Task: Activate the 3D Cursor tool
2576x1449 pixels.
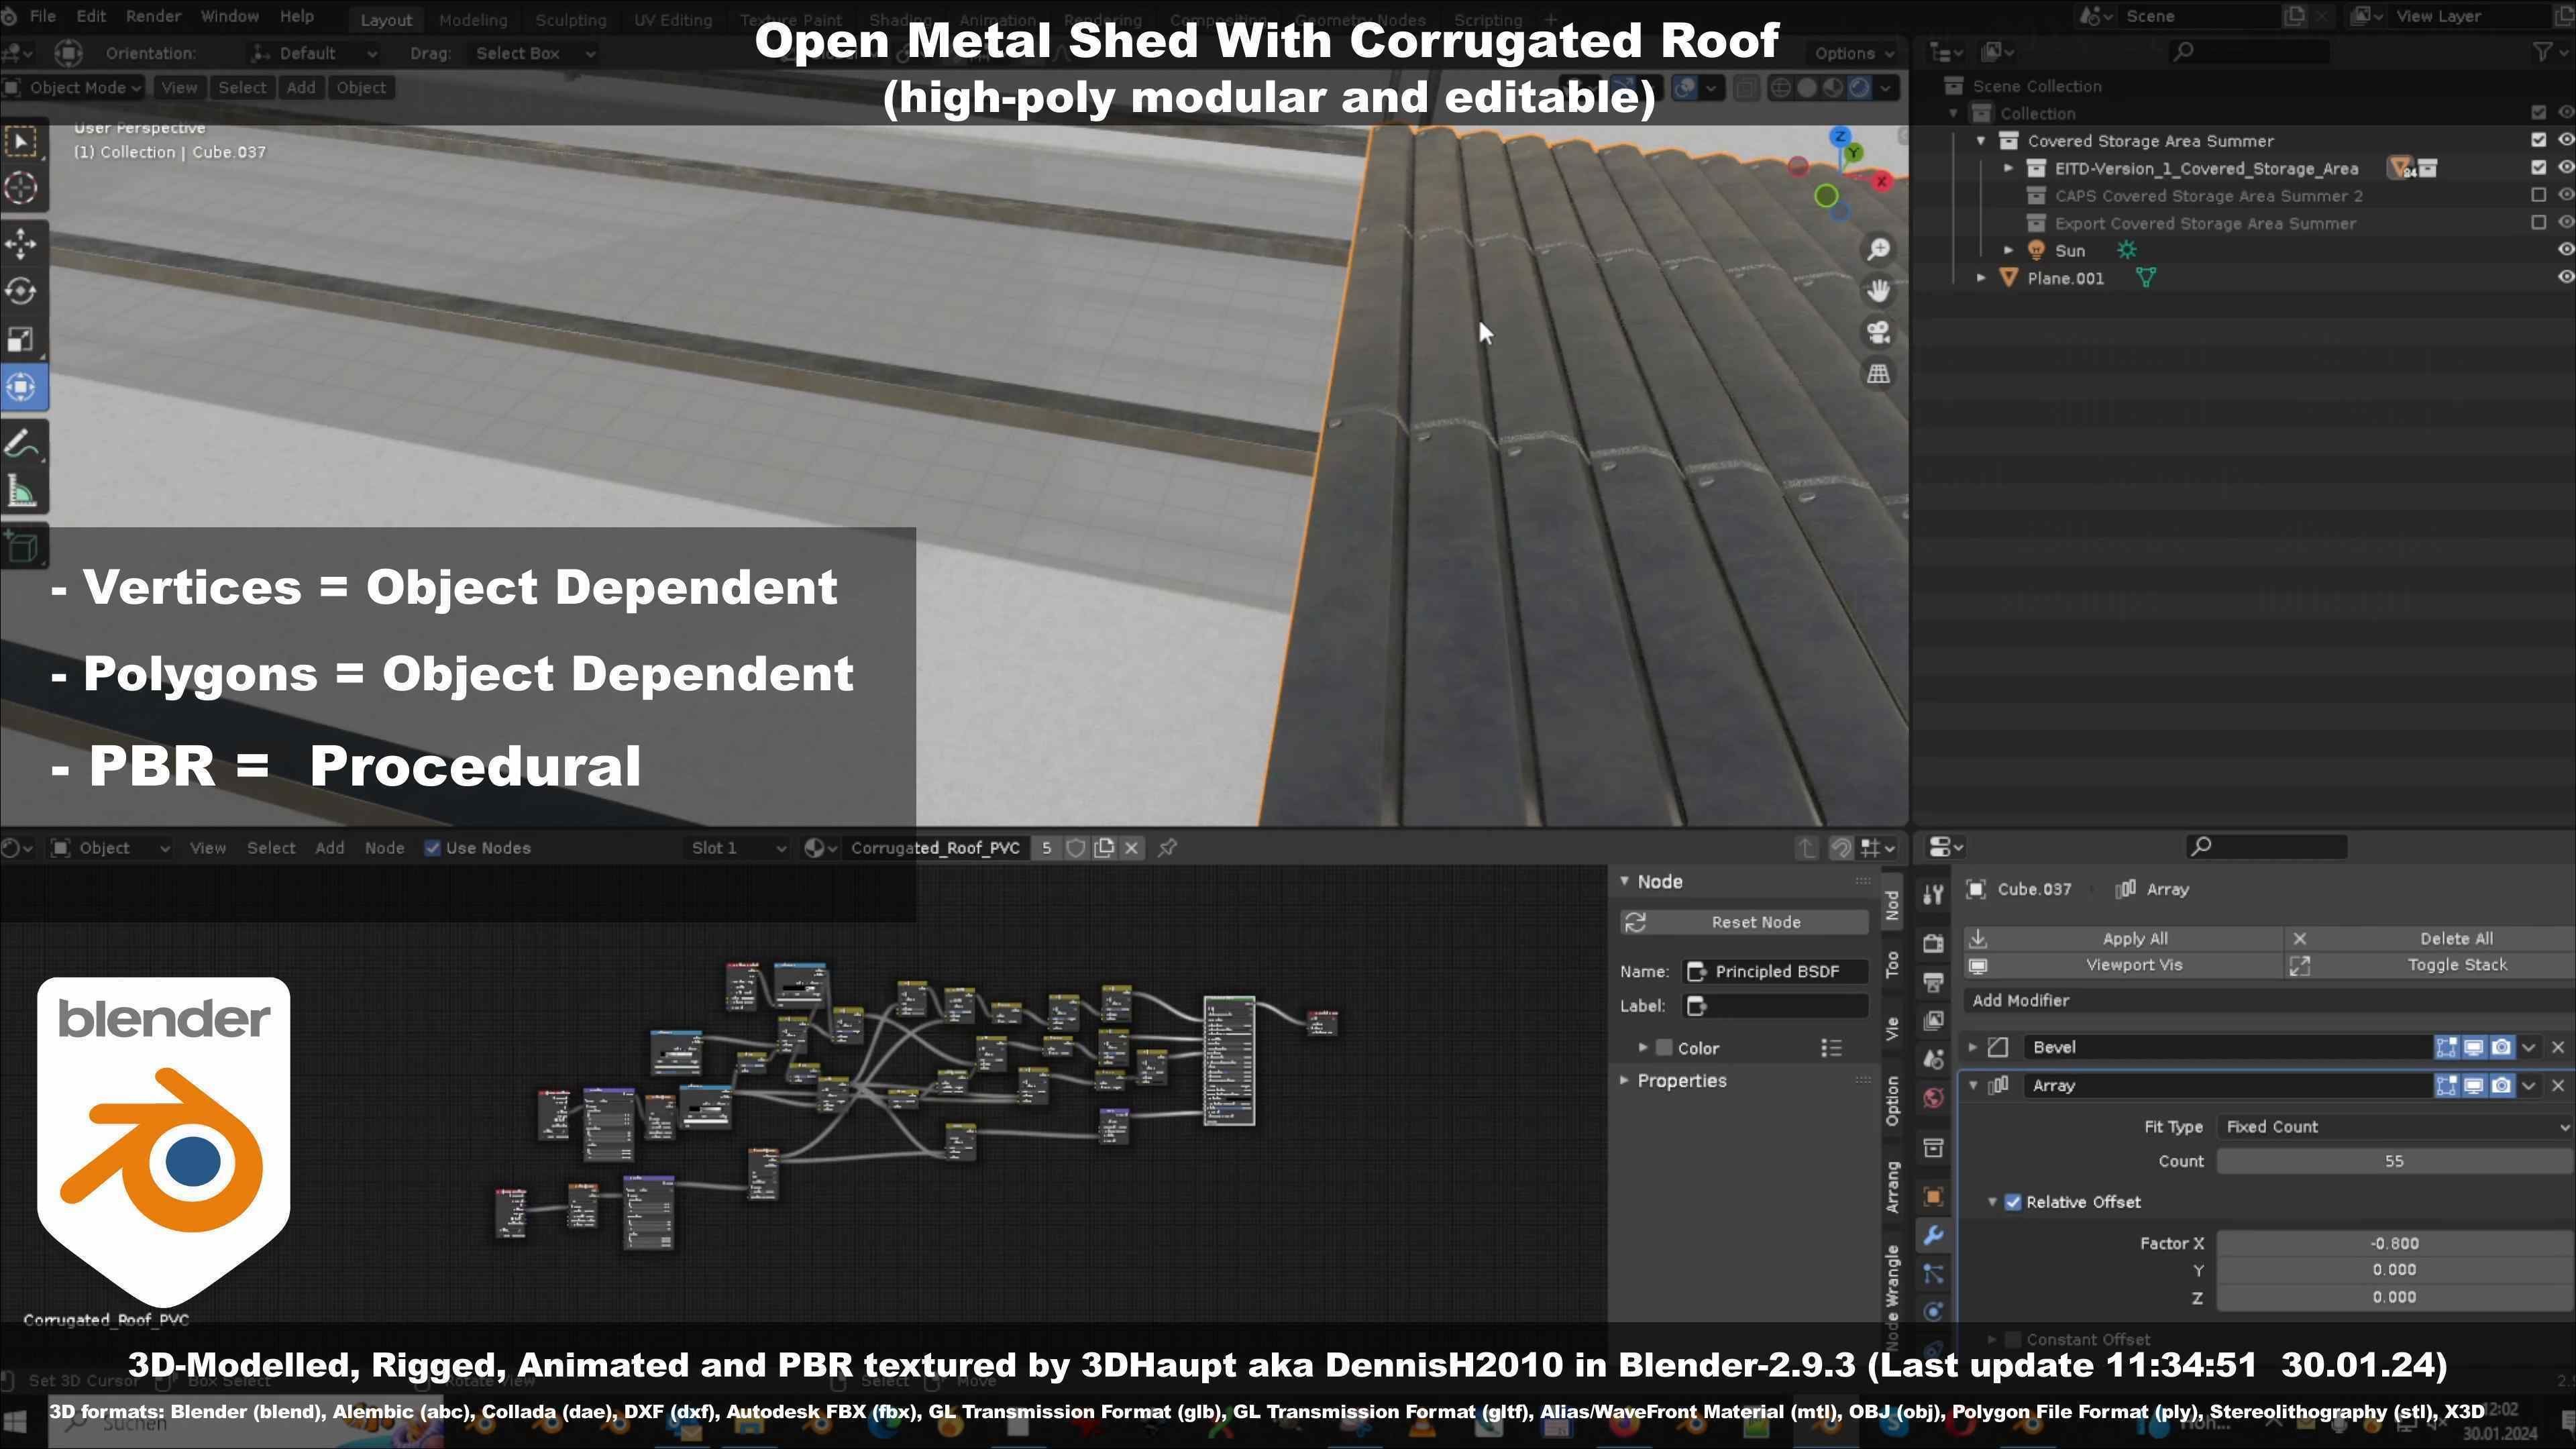Action: tap(22, 188)
